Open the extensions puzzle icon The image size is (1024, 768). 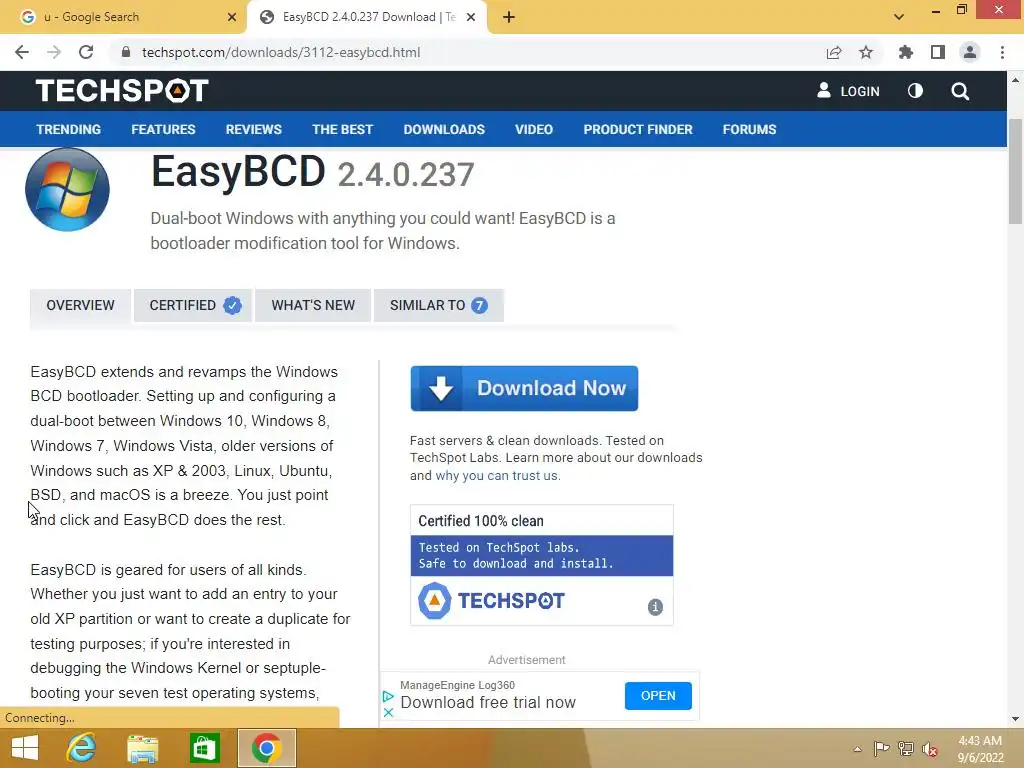tap(906, 52)
